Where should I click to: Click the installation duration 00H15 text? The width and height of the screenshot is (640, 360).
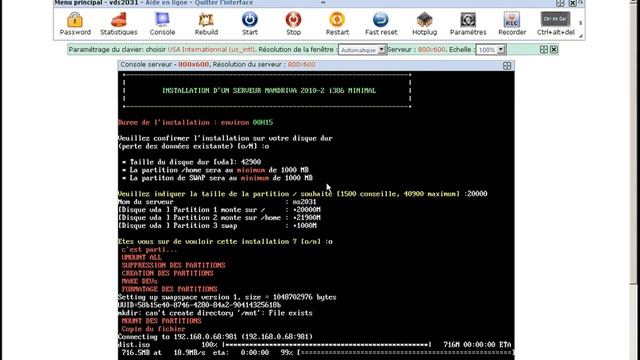263,122
